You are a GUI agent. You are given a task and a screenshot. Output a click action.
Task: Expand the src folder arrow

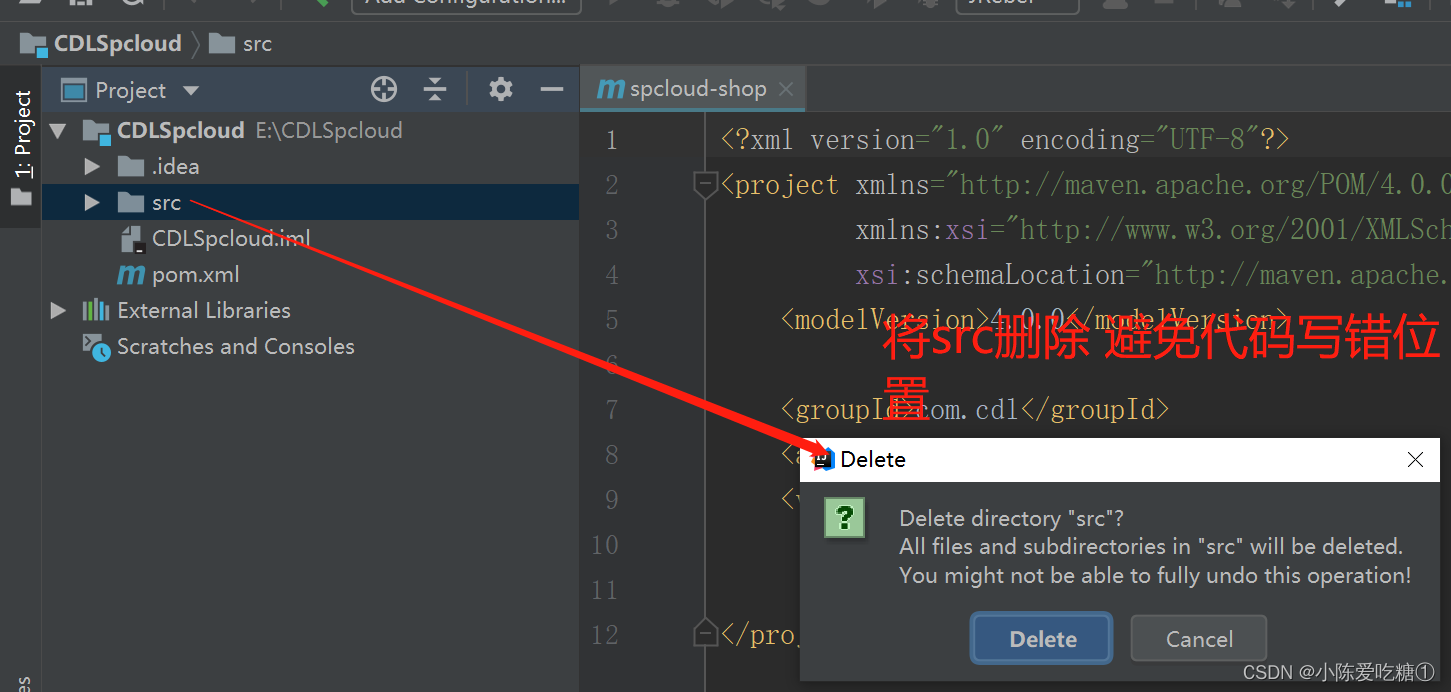[x=92, y=203]
